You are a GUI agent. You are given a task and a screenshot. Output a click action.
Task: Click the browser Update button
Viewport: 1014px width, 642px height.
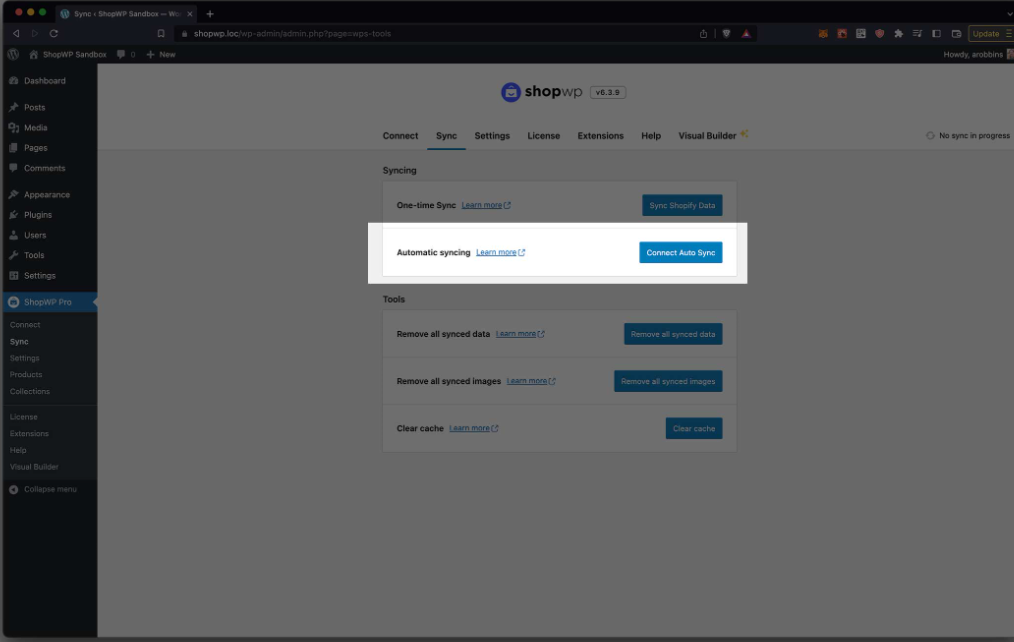[x=990, y=34]
